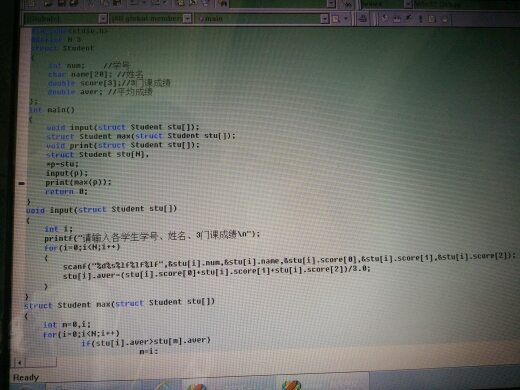Click the 'struct Student stu[N],' line
This screenshot has height=390, width=520.
[97, 155]
